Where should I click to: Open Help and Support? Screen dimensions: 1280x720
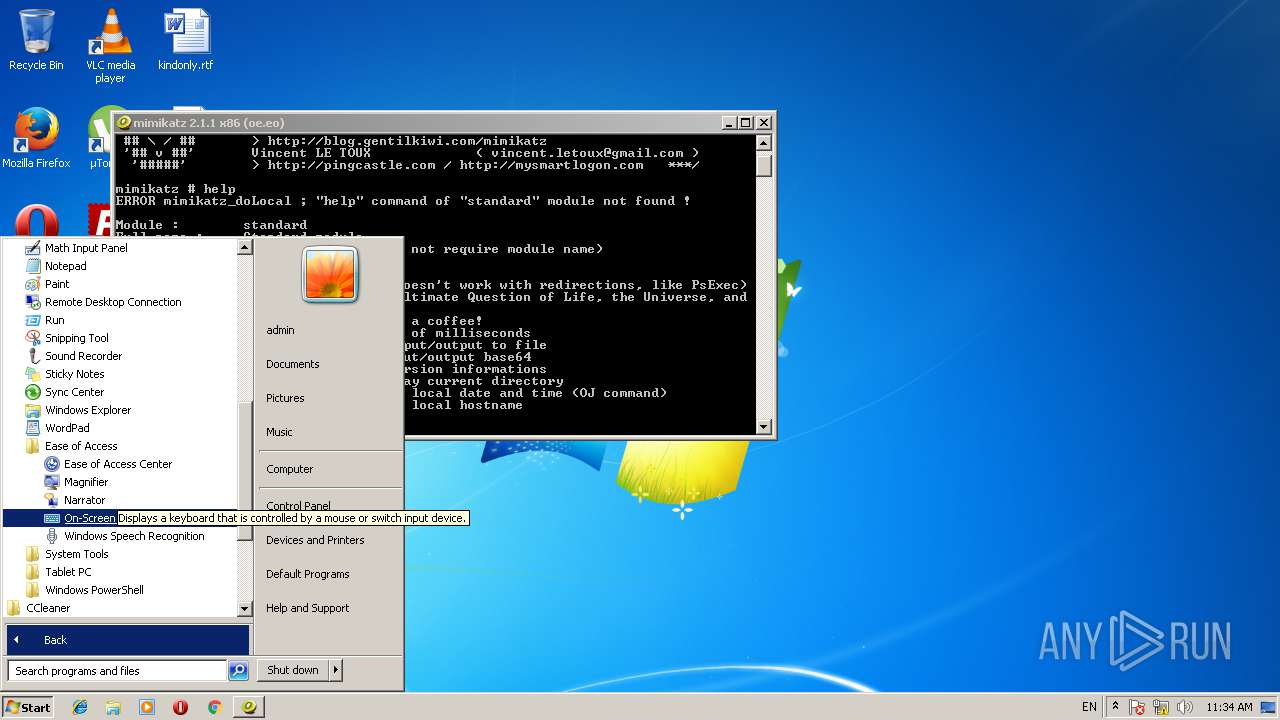click(307, 608)
